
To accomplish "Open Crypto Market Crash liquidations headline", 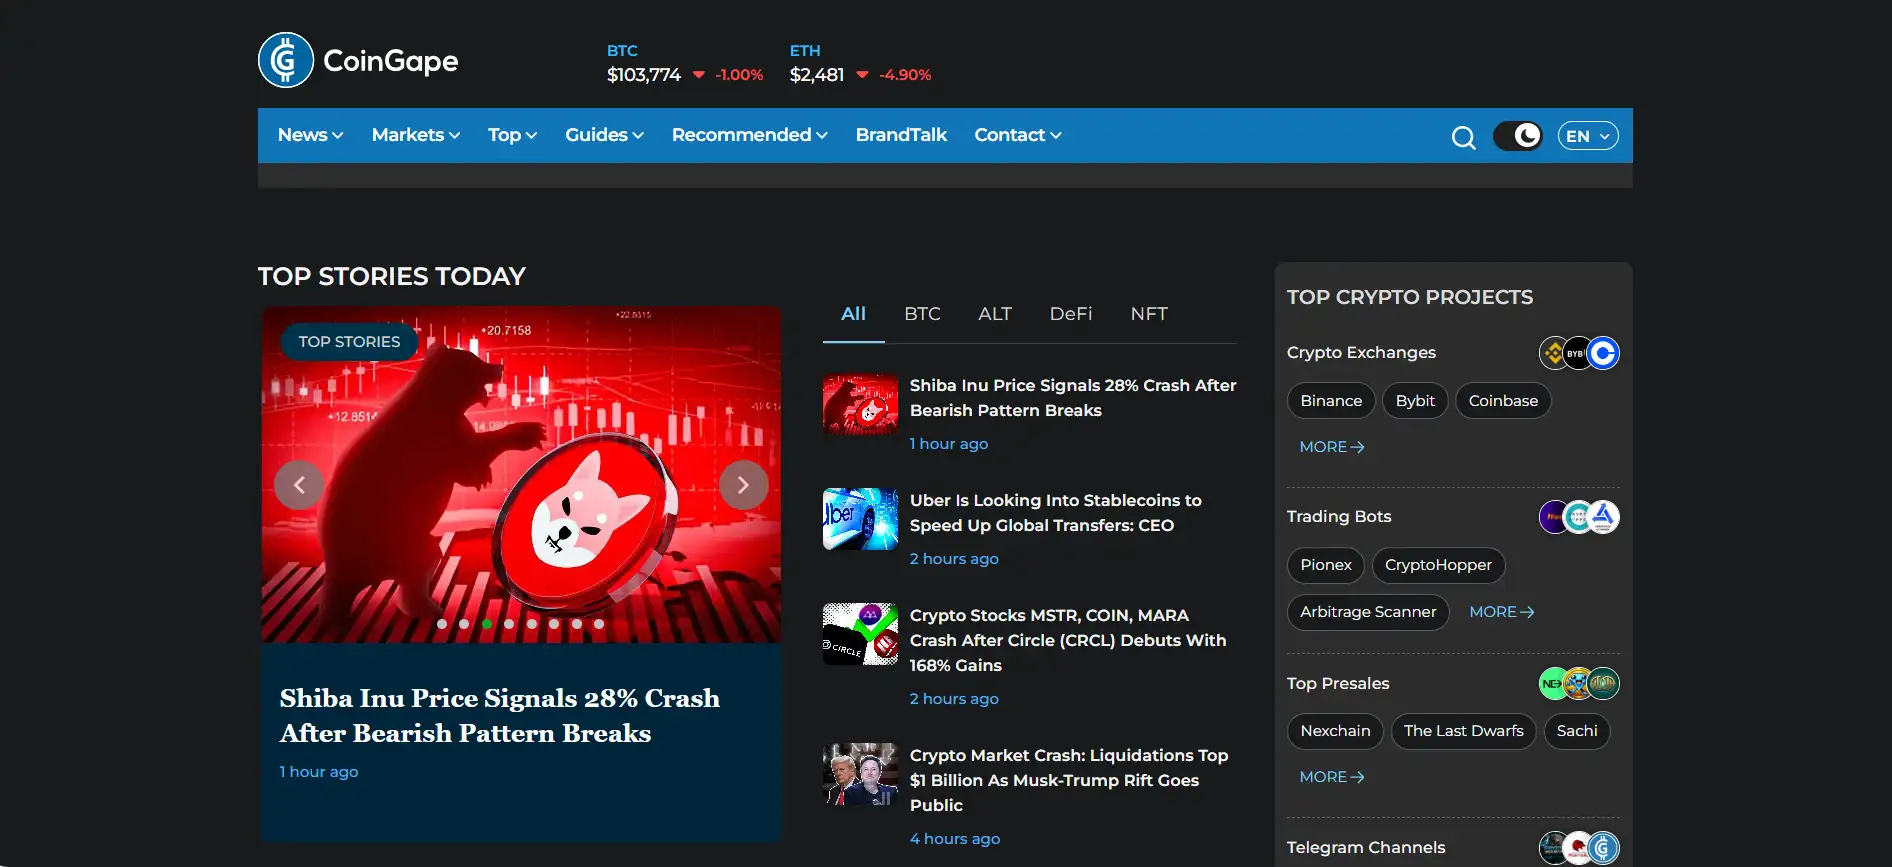I will (x=1068, y=780).
